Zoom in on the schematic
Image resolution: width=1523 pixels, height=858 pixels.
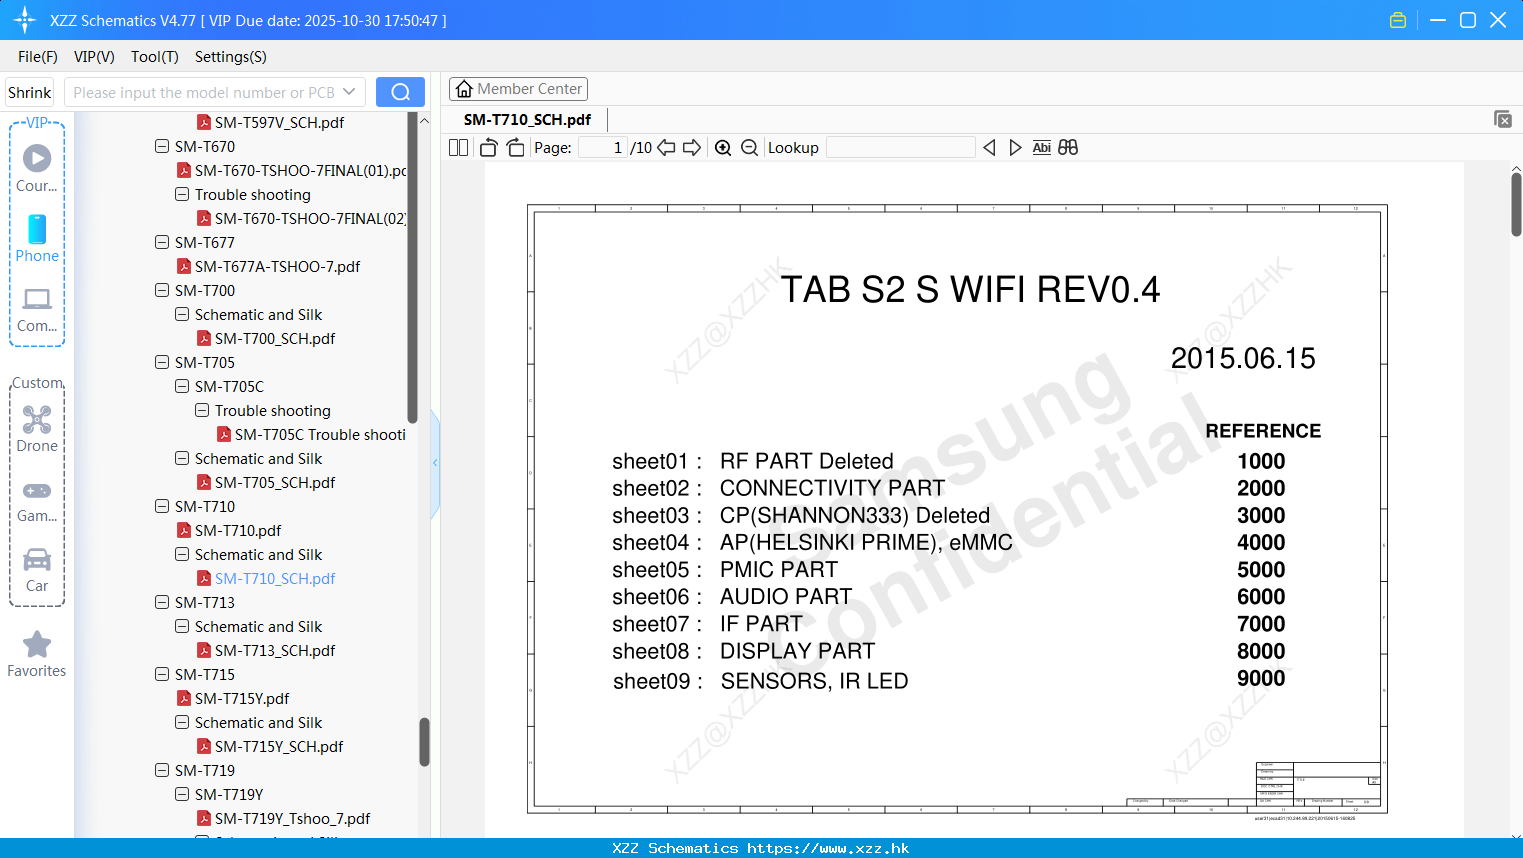tap(723, 148)
